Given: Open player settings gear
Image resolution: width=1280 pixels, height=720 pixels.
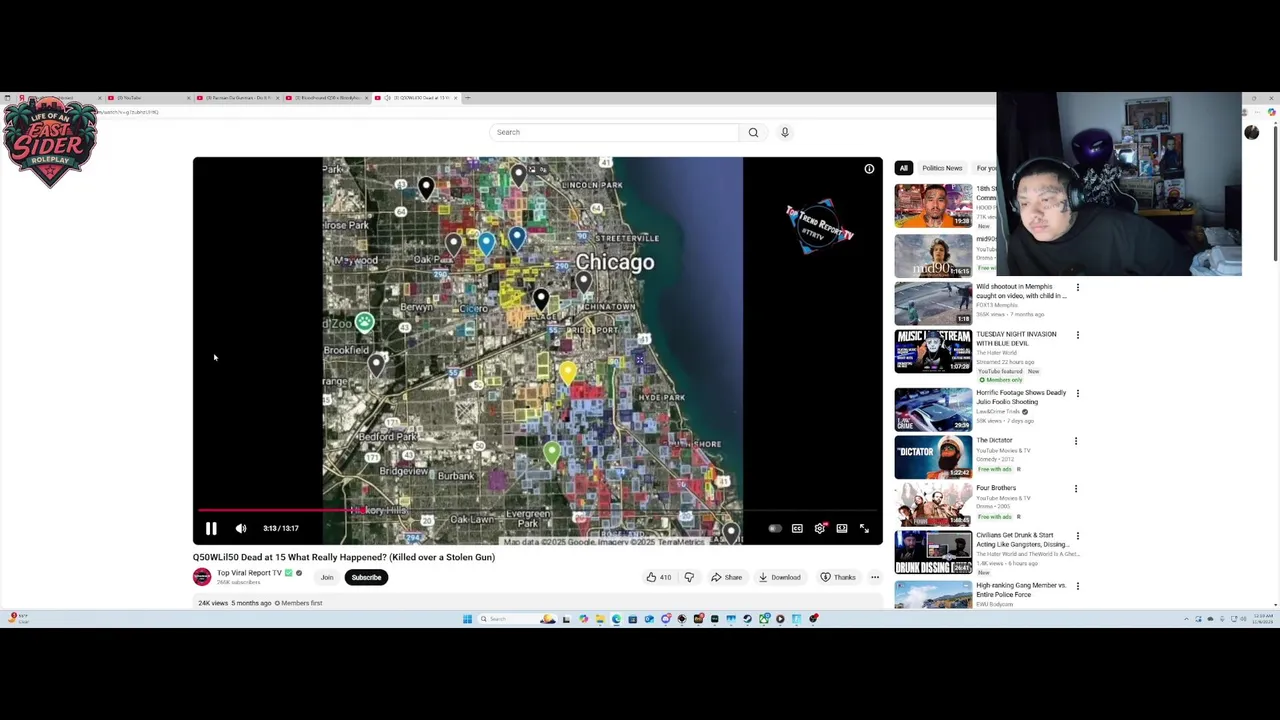Looking at the screenshot, I should 820,528.
